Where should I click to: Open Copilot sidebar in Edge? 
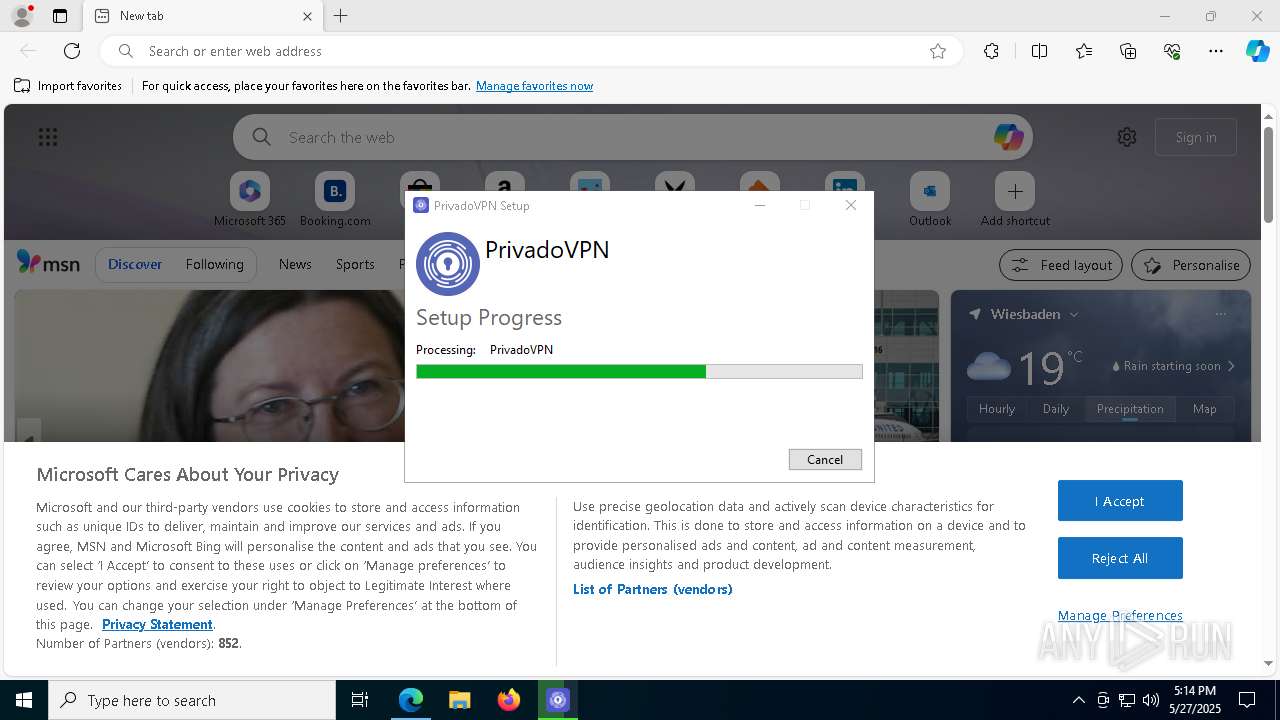coord(1258,51)
